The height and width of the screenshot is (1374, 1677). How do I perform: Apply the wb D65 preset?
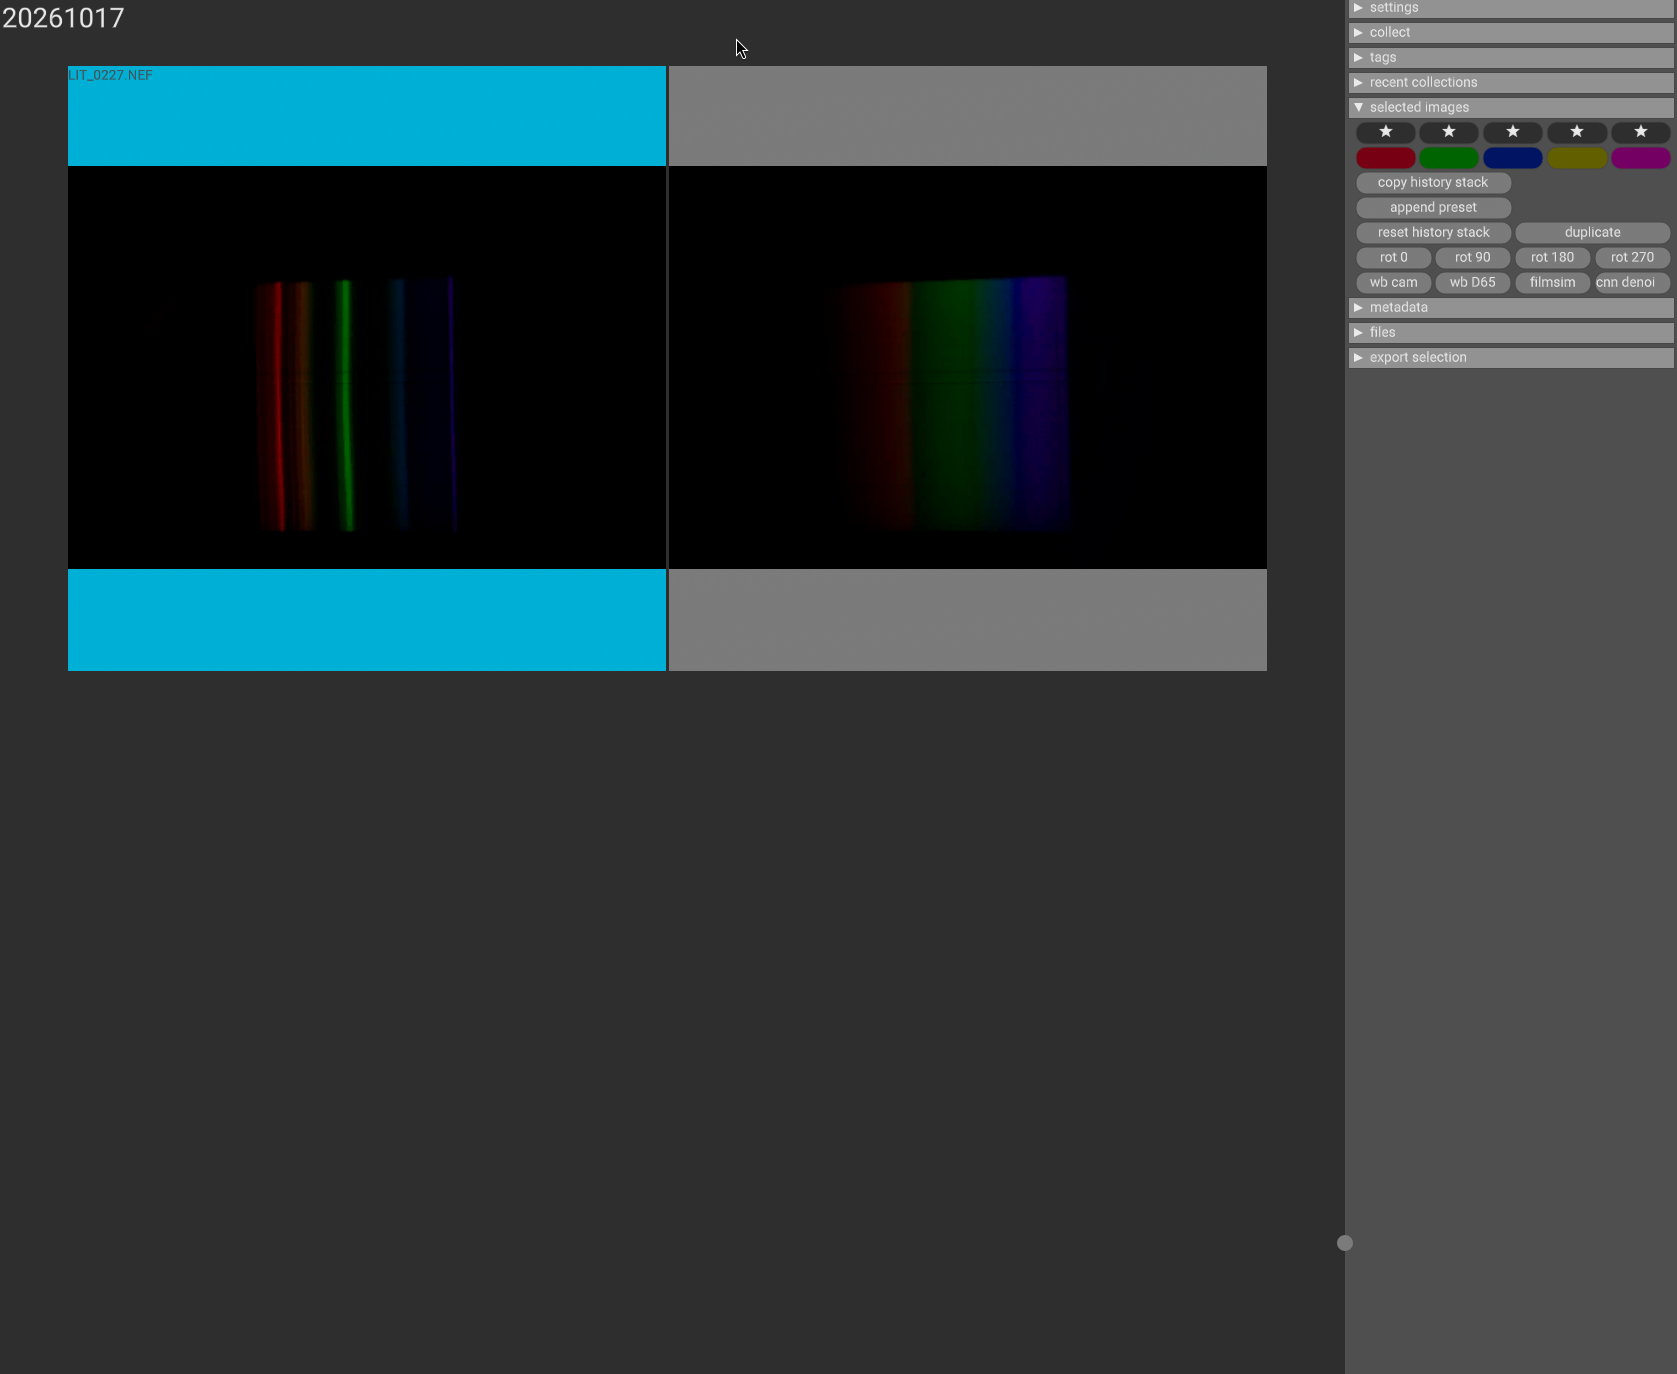[x=1473, y=282]
